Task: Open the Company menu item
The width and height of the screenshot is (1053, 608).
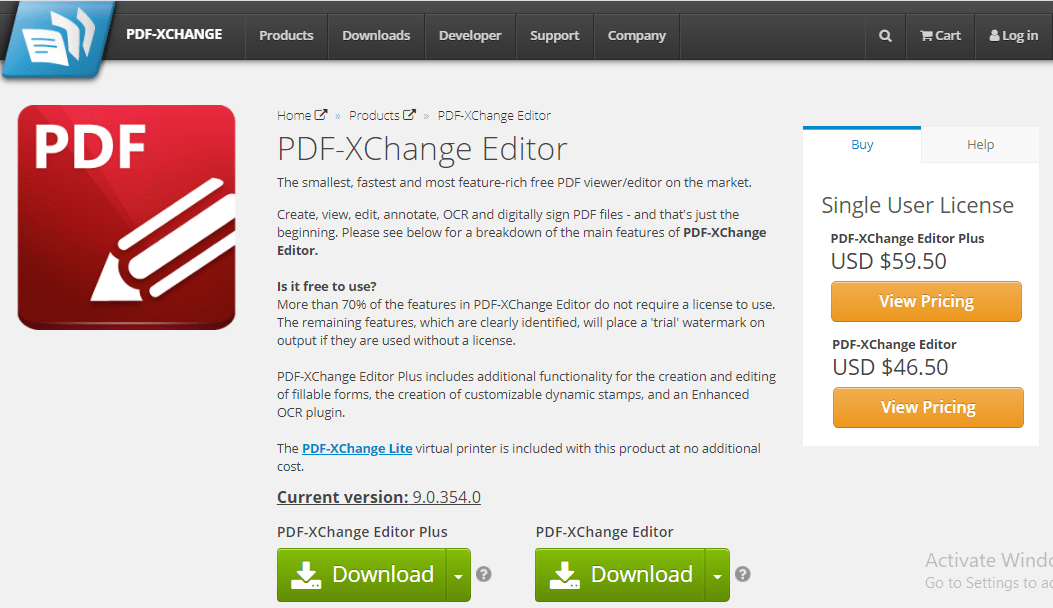Action: pos(636,35)
